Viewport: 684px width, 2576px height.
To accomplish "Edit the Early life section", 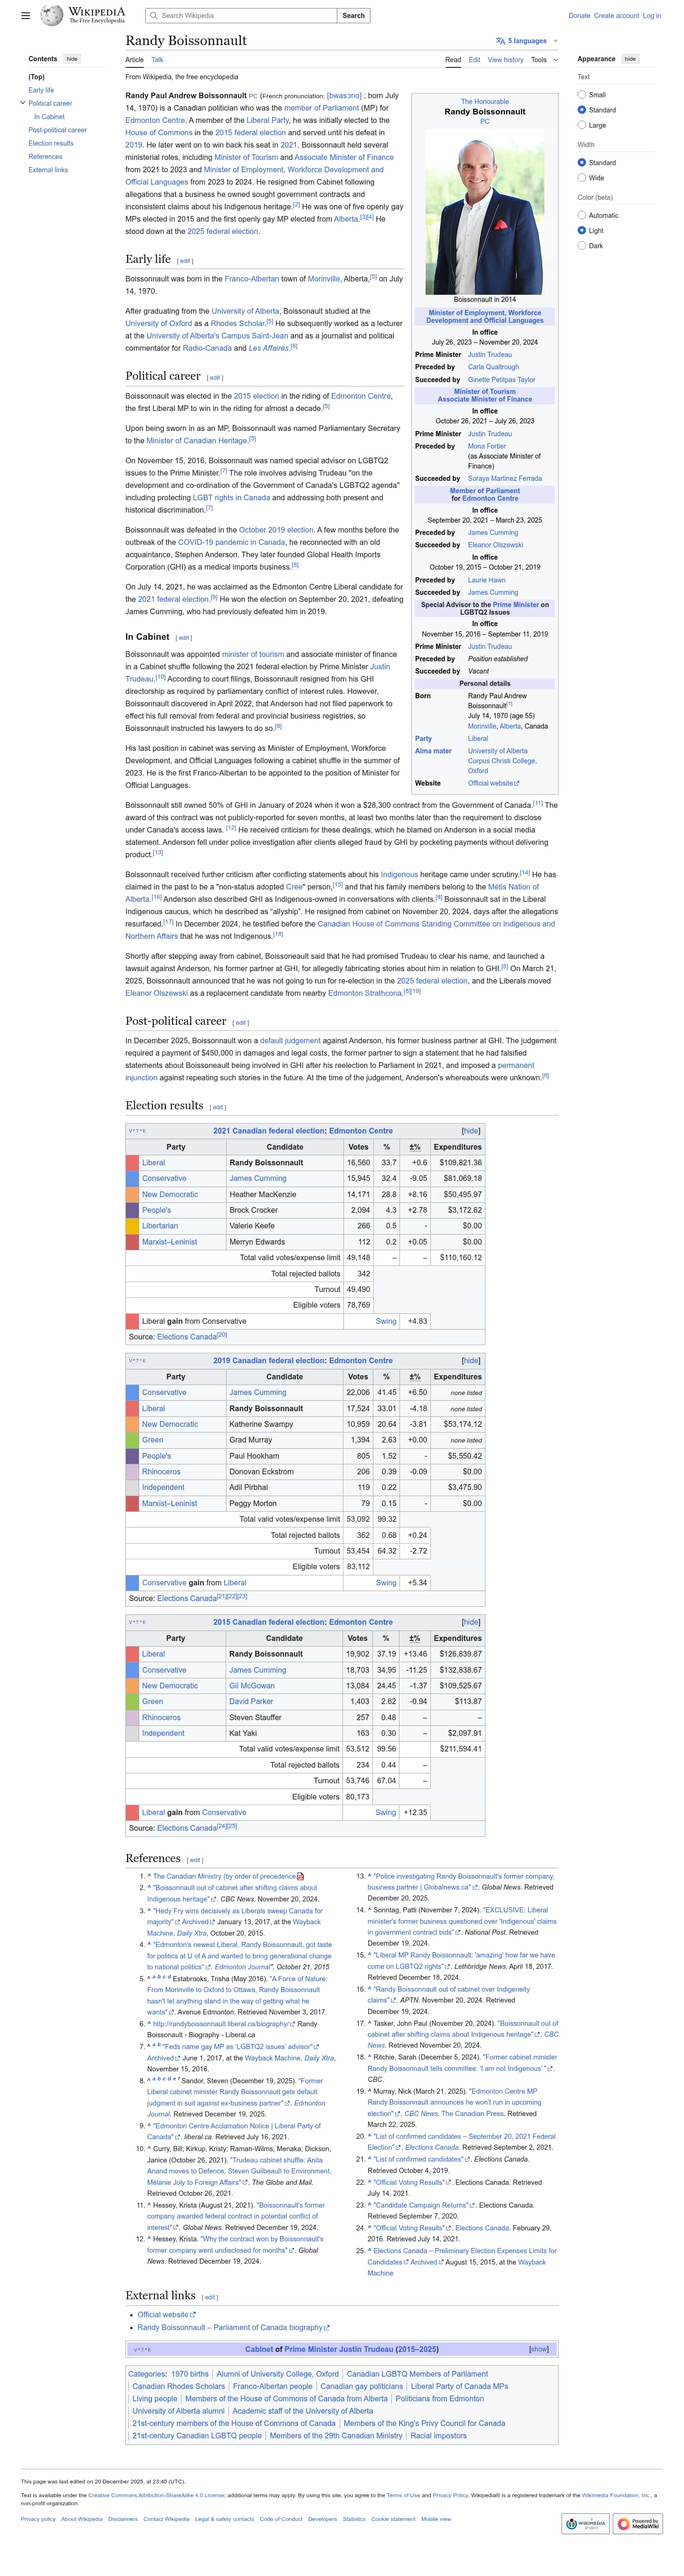I will pyautogui.click(x=185, y=261).
